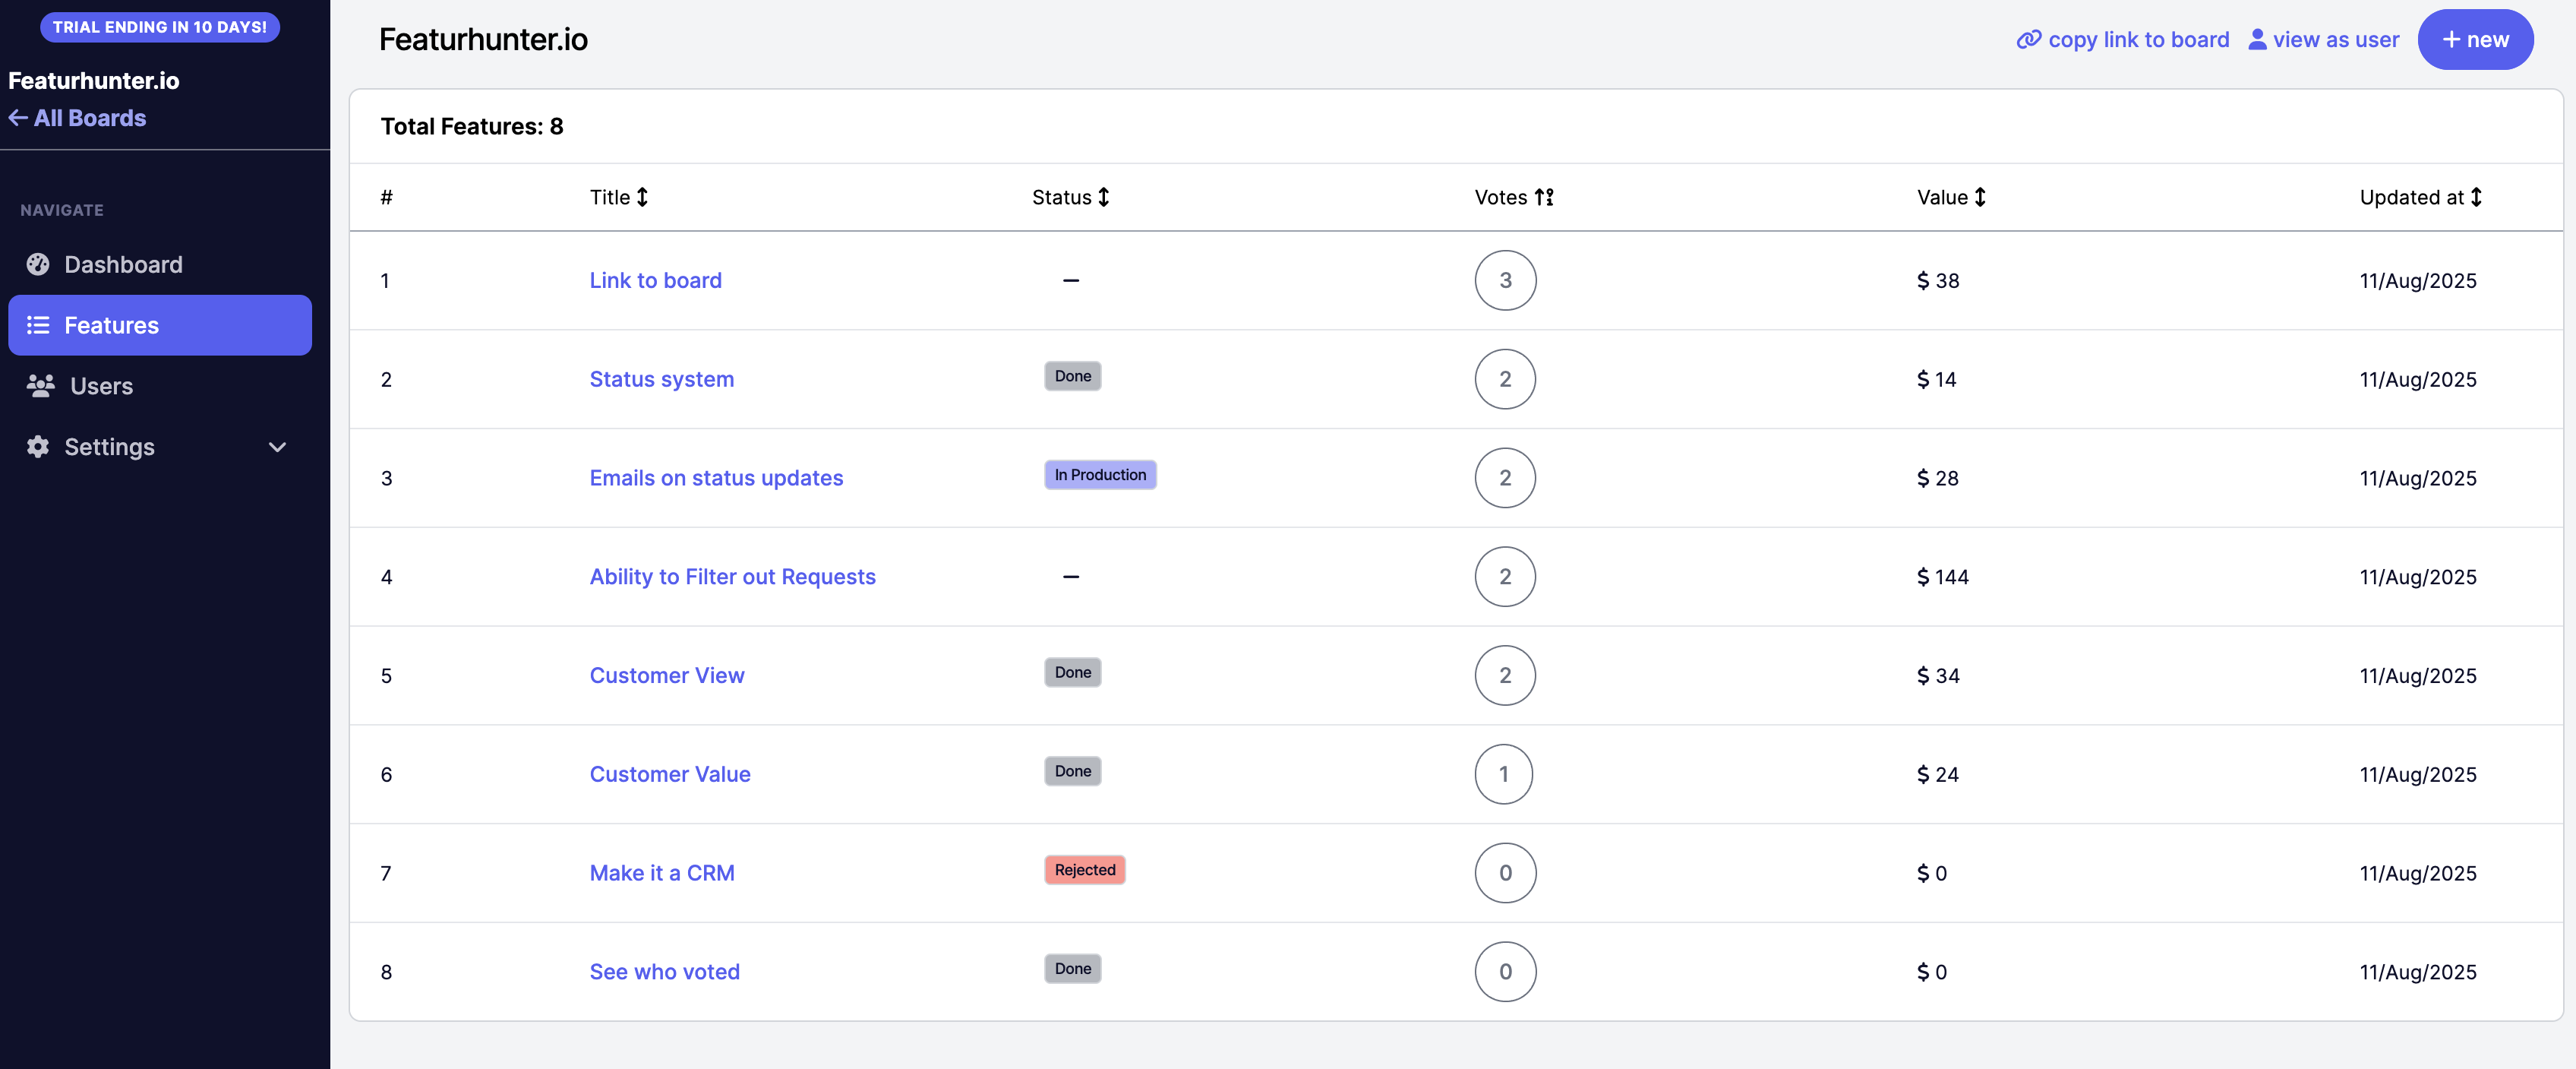Click the Features list icon
2576x1069 pixels.
(x=37, y=324)
